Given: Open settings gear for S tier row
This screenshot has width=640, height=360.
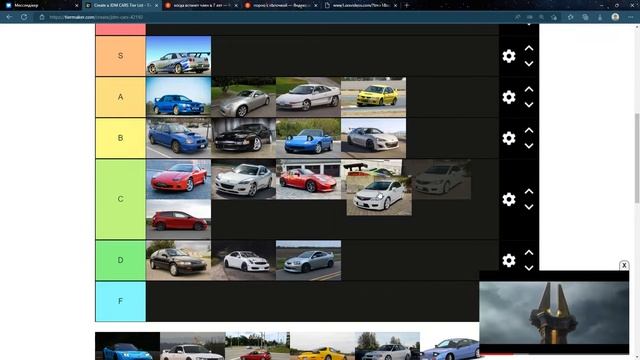Looking at the screenshot, I should coord(509,56).
